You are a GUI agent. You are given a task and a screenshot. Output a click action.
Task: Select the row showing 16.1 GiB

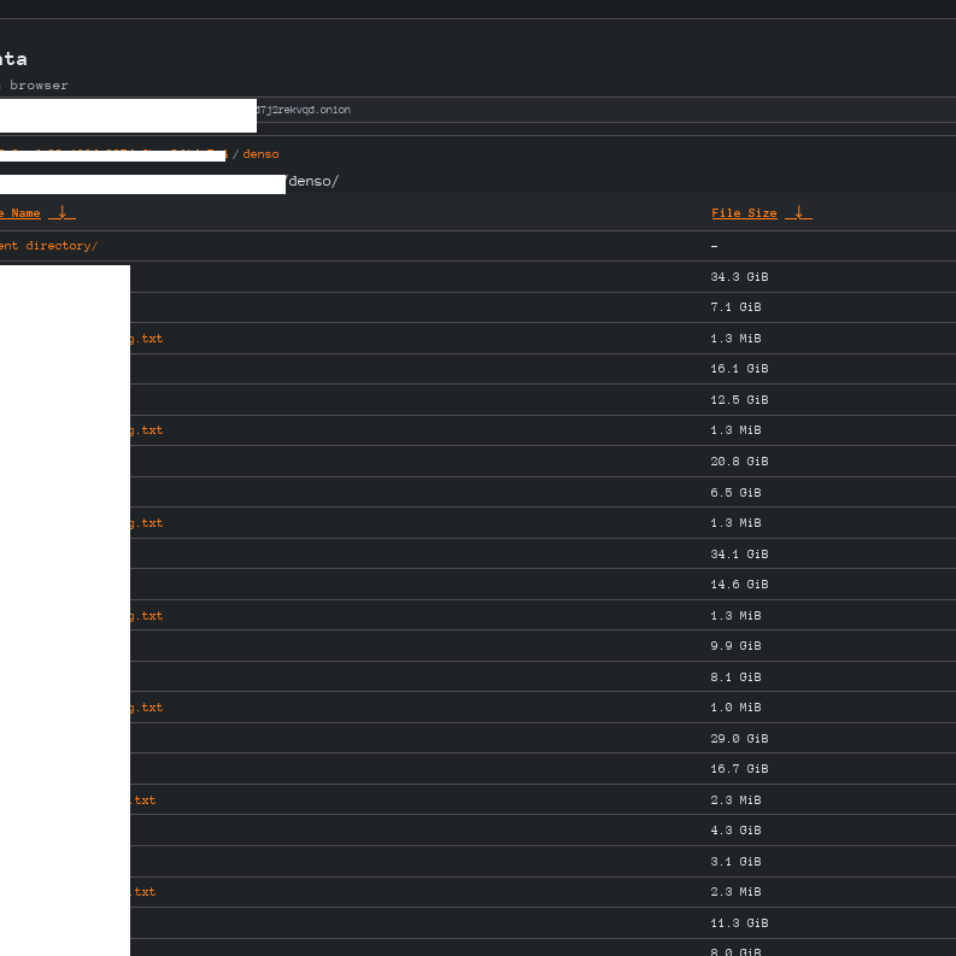click(x=478, y=369)
